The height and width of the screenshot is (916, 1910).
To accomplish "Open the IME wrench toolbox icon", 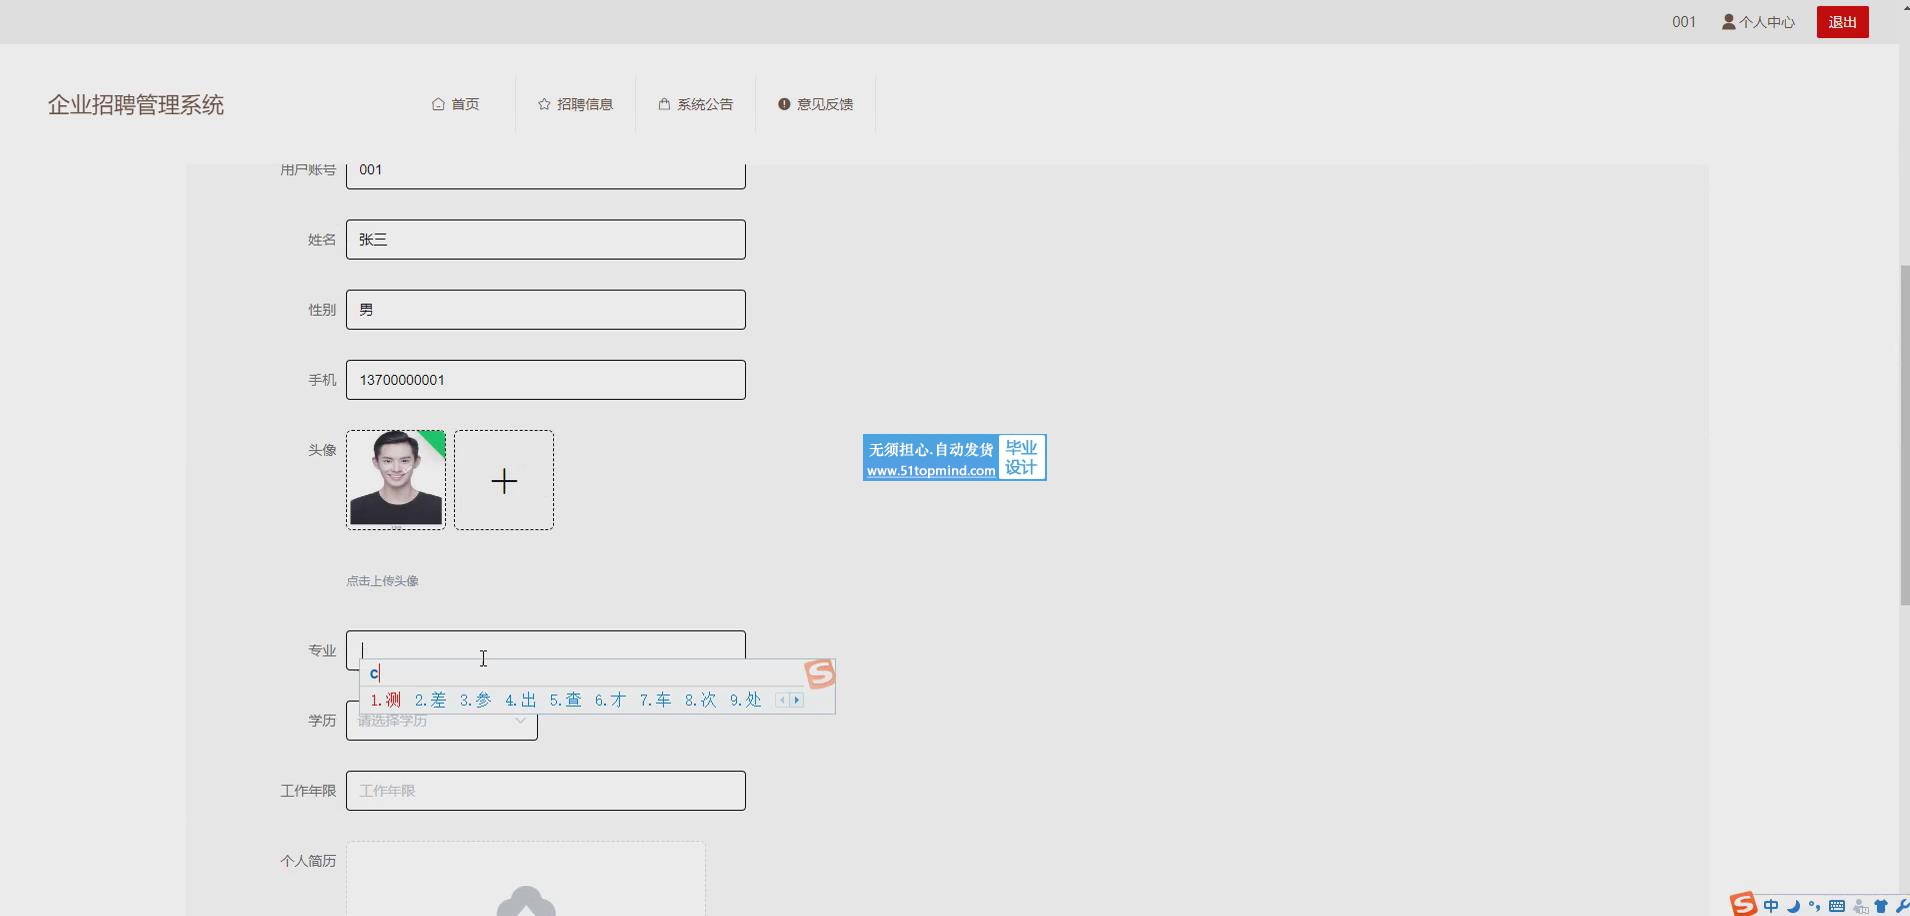I will 1901,906.
